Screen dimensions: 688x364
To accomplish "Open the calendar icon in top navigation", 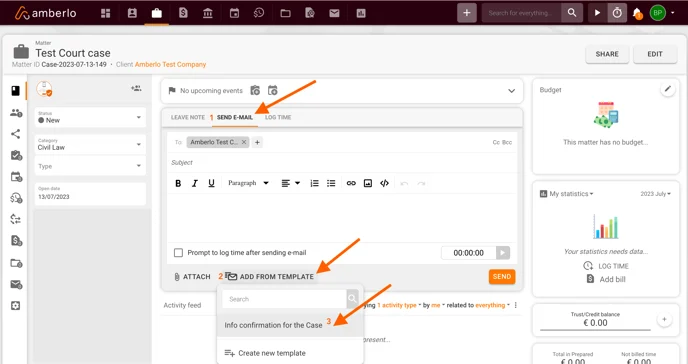I will point(234,13).
